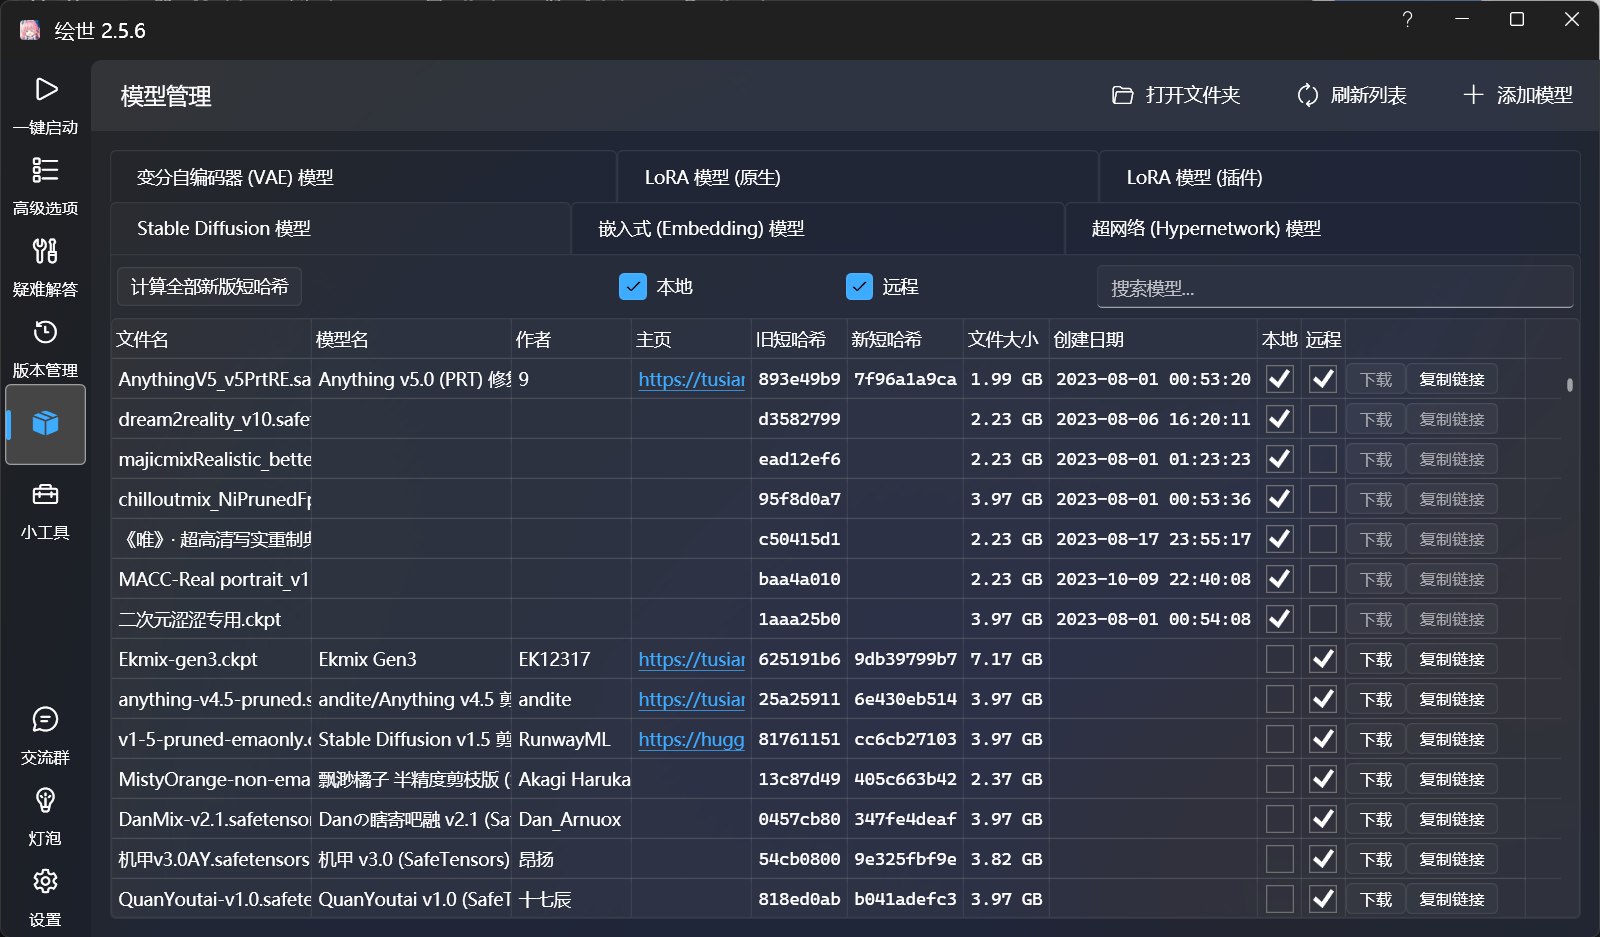Screen dimensions: 1600x937
Task: Open homepage link for Ekmix-gen3.ckpt
Action: (691, 659)
